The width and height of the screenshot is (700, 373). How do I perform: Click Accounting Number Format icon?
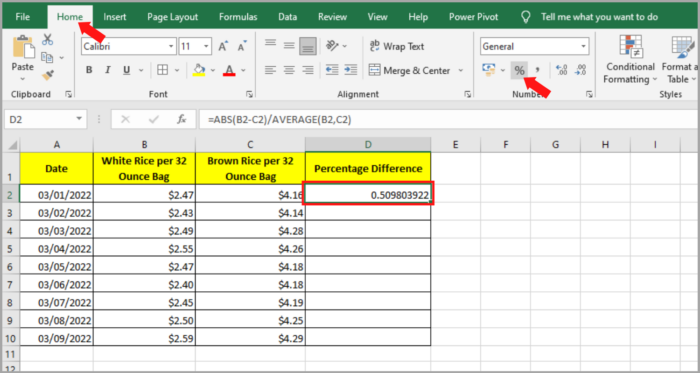coord(489,70)
